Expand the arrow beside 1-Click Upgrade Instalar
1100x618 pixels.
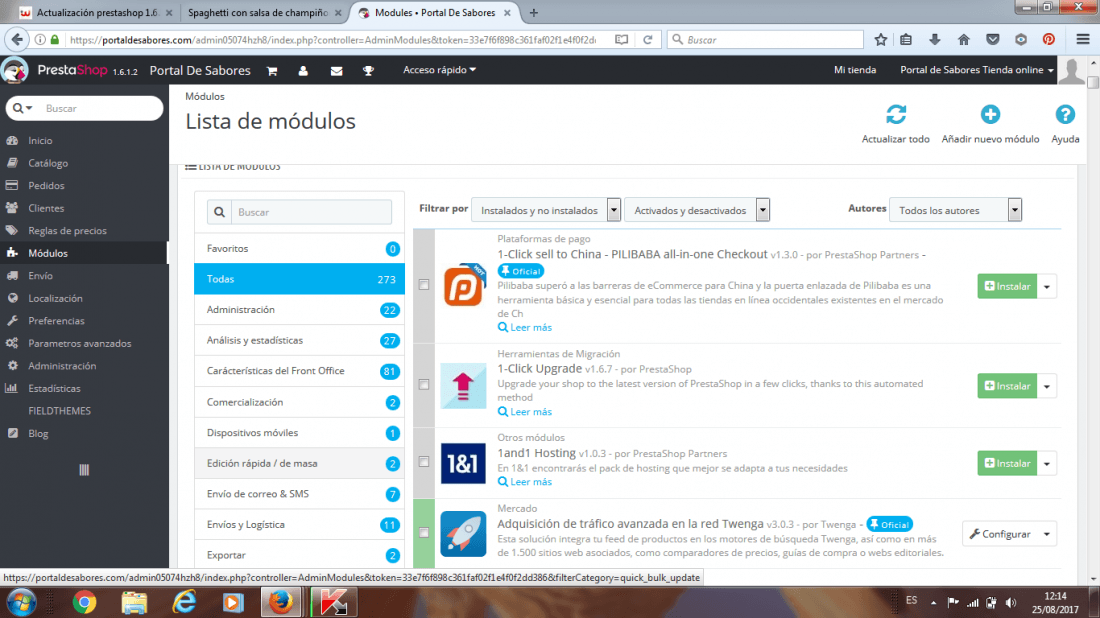tap(1047, 386)
